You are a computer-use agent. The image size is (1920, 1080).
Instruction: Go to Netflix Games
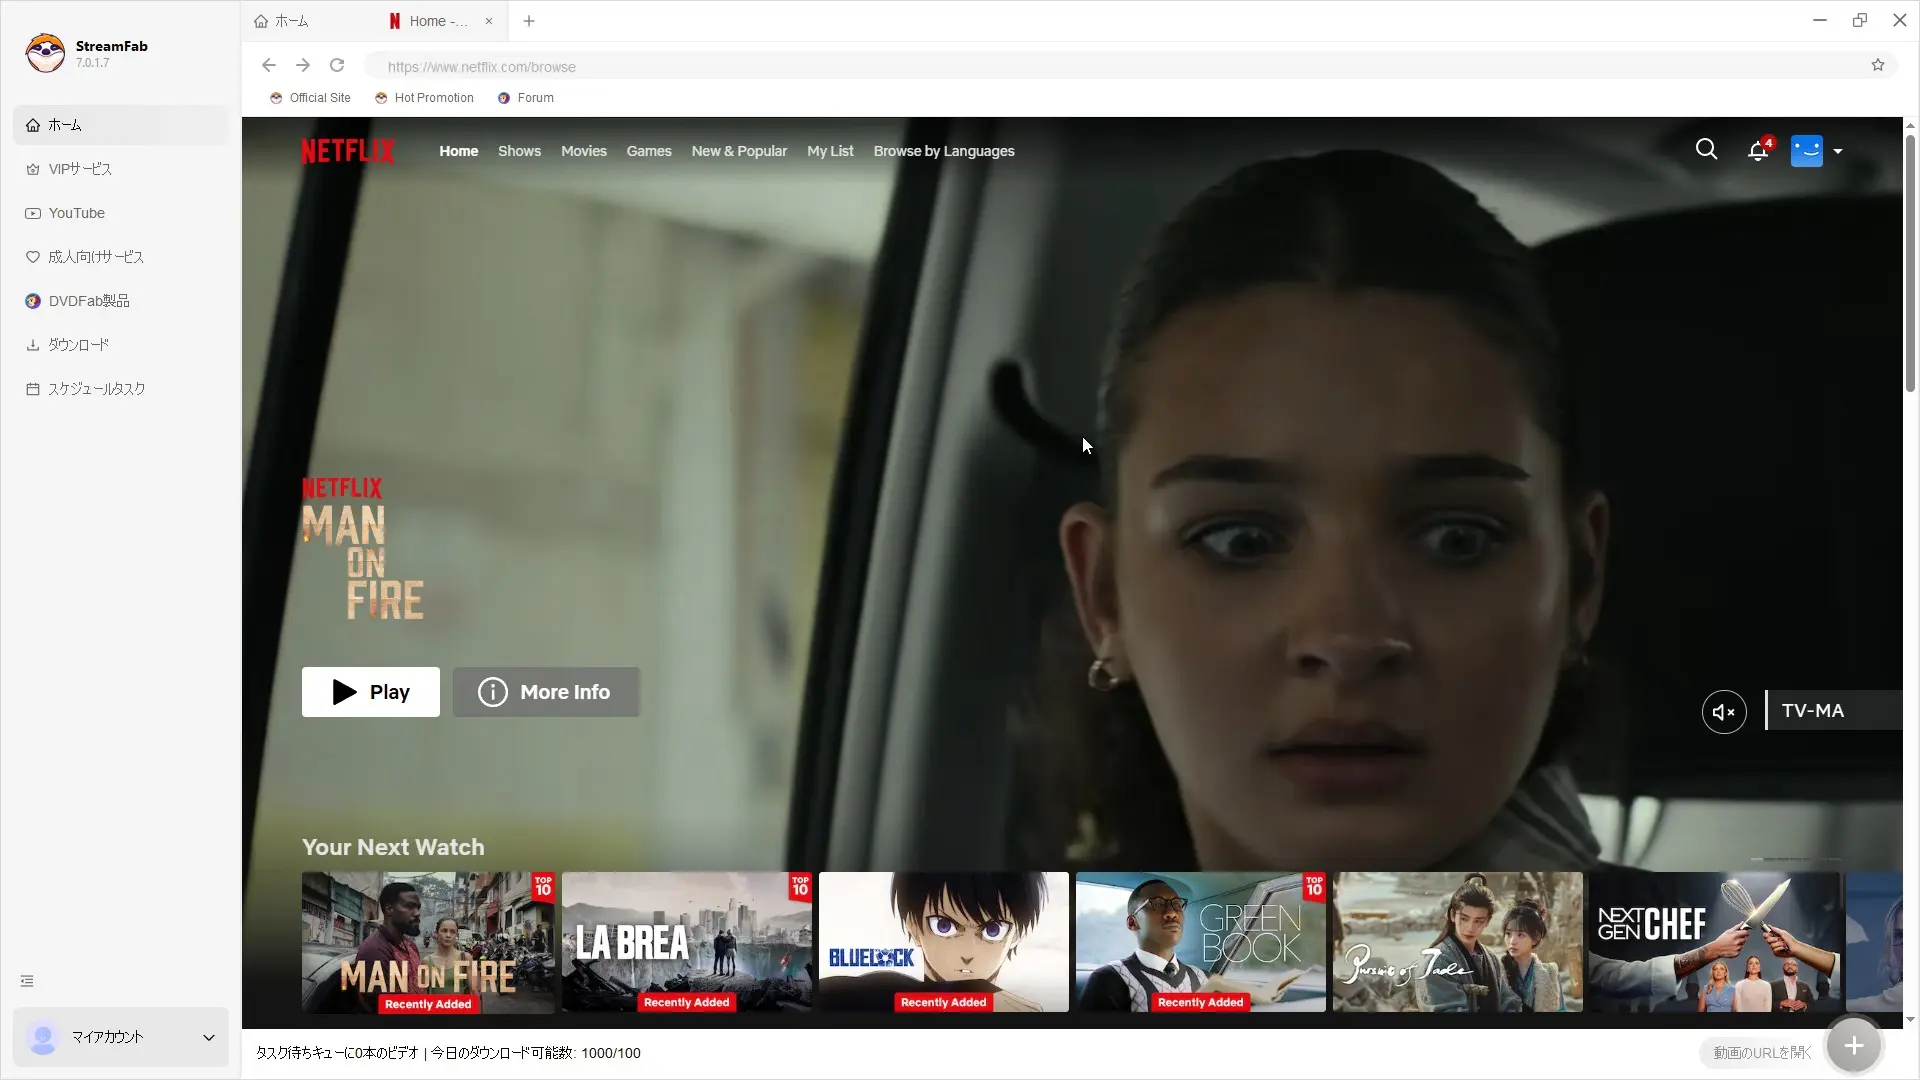coord(649,151)
